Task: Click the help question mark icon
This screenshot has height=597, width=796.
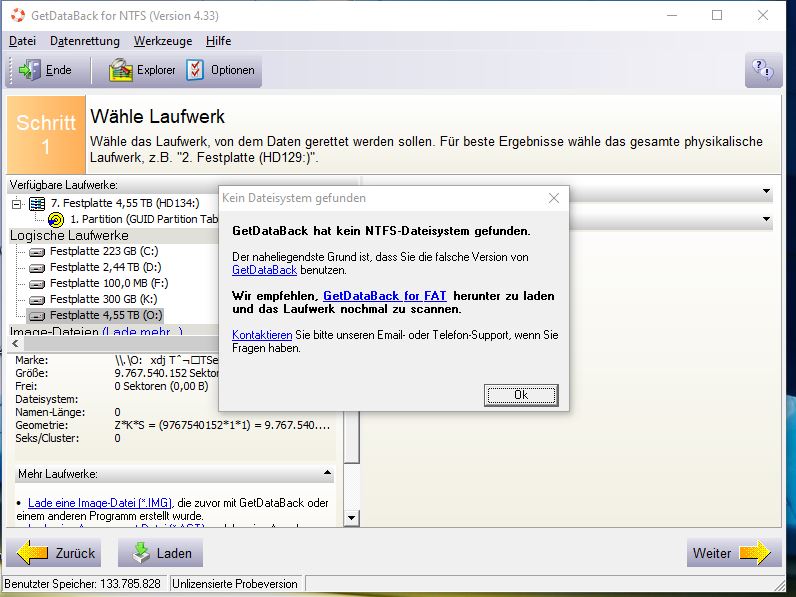Action: 763,70
